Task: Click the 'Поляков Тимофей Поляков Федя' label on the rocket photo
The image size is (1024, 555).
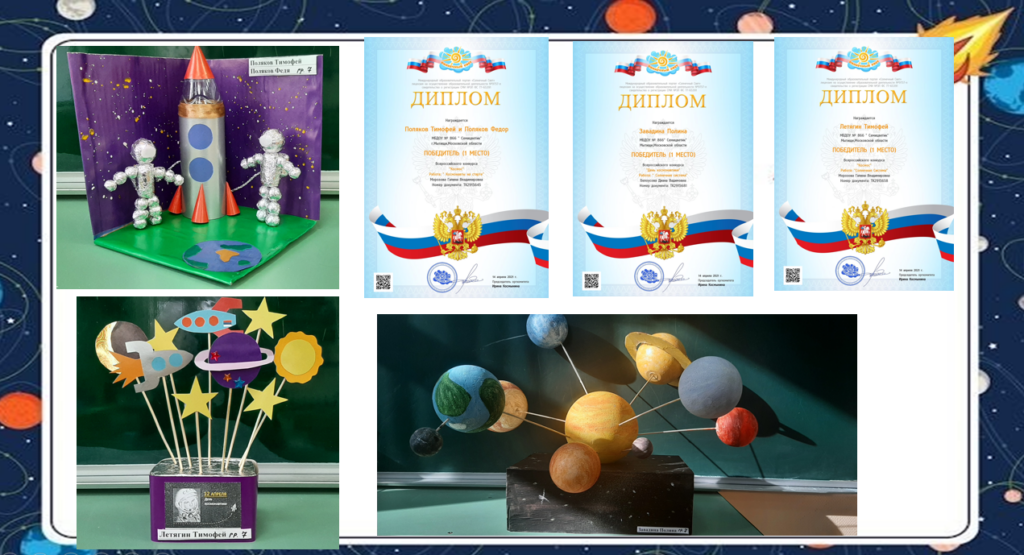Action: 282,66
